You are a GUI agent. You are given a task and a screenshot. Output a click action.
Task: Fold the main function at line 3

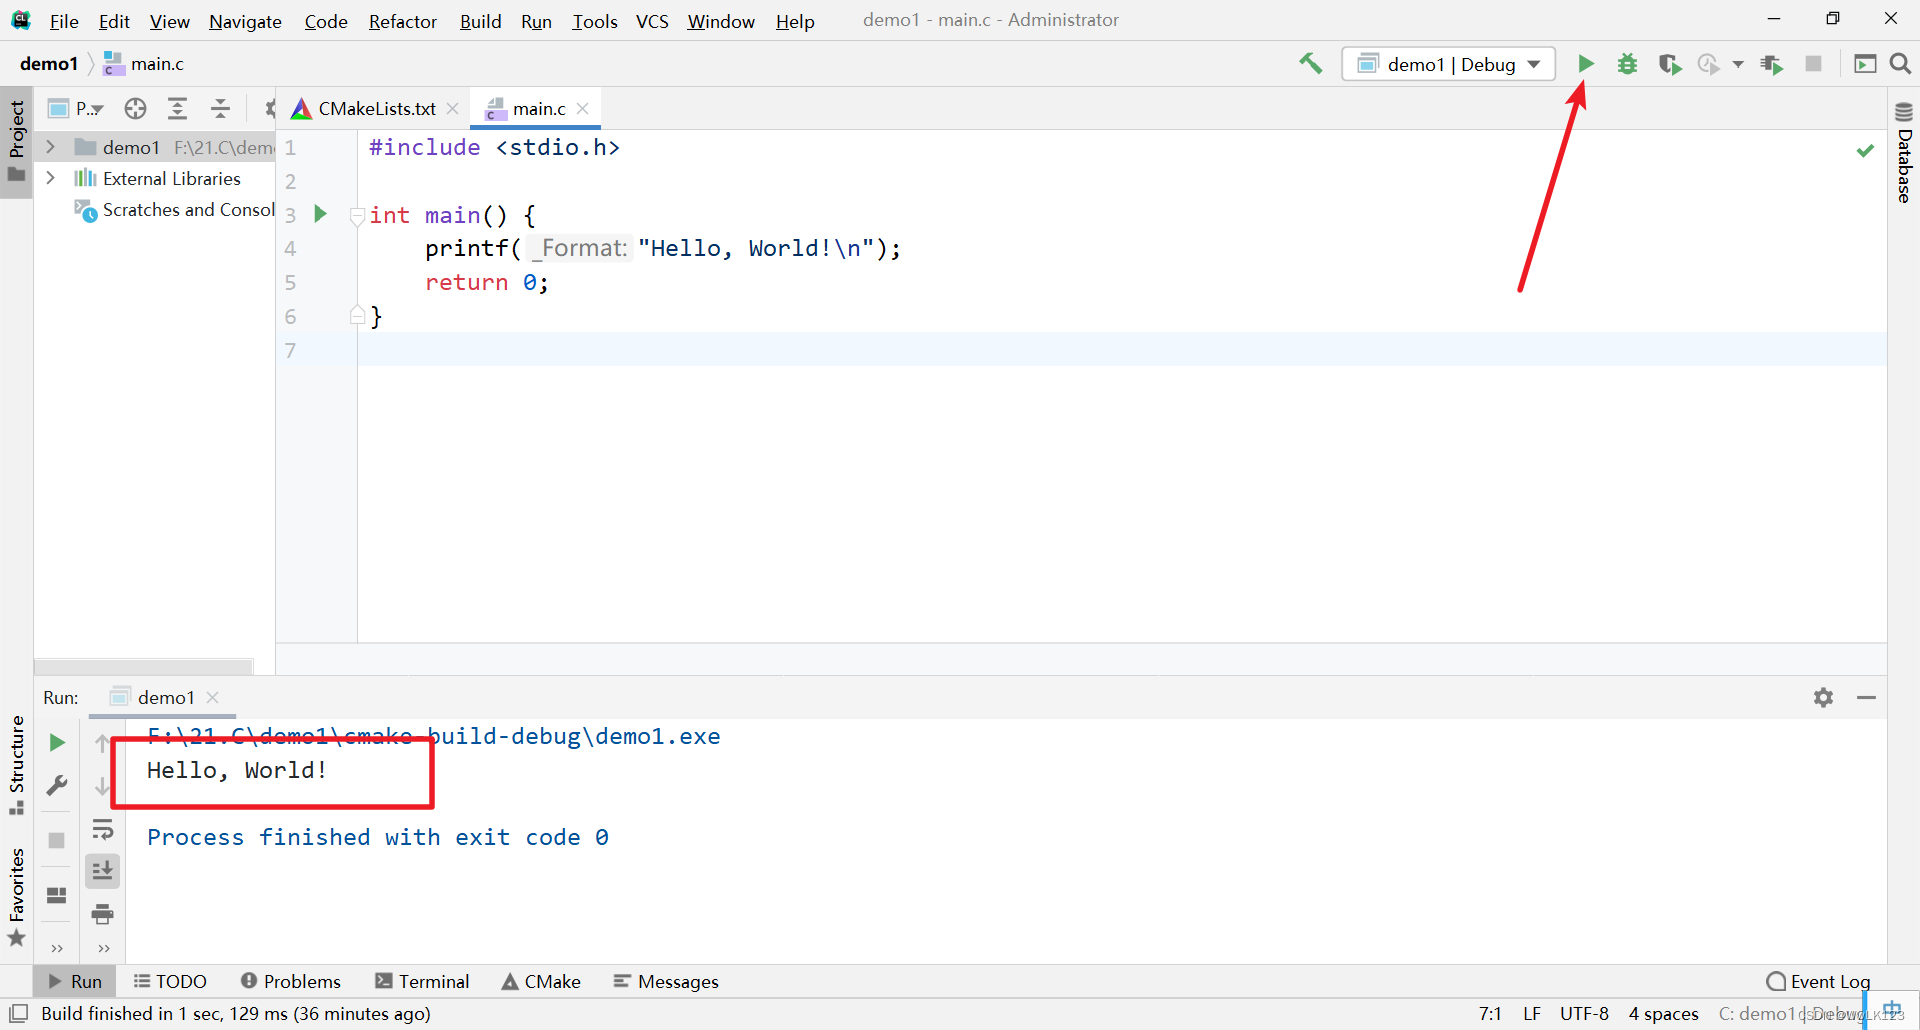pyautogui.click(x=356, y=215)
